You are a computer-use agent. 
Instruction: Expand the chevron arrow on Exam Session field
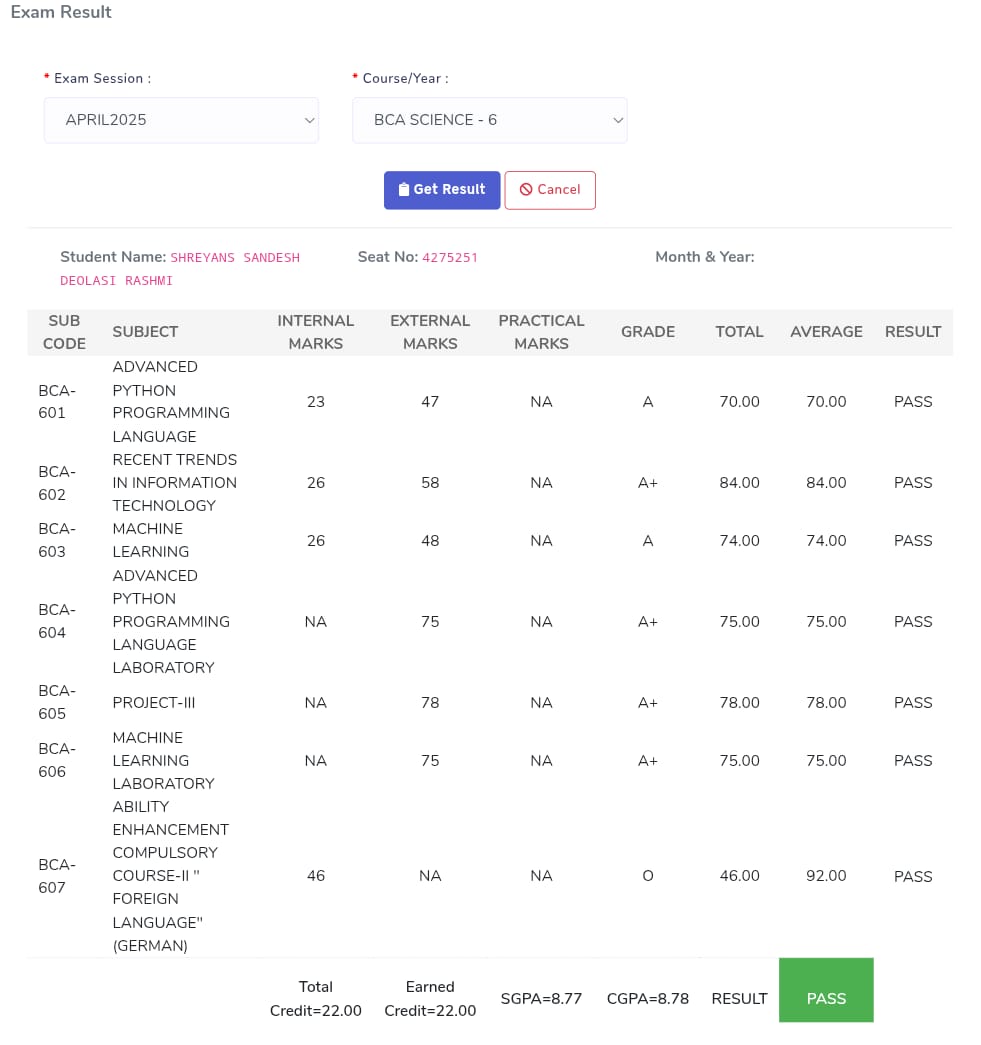[x=308, y=120]
